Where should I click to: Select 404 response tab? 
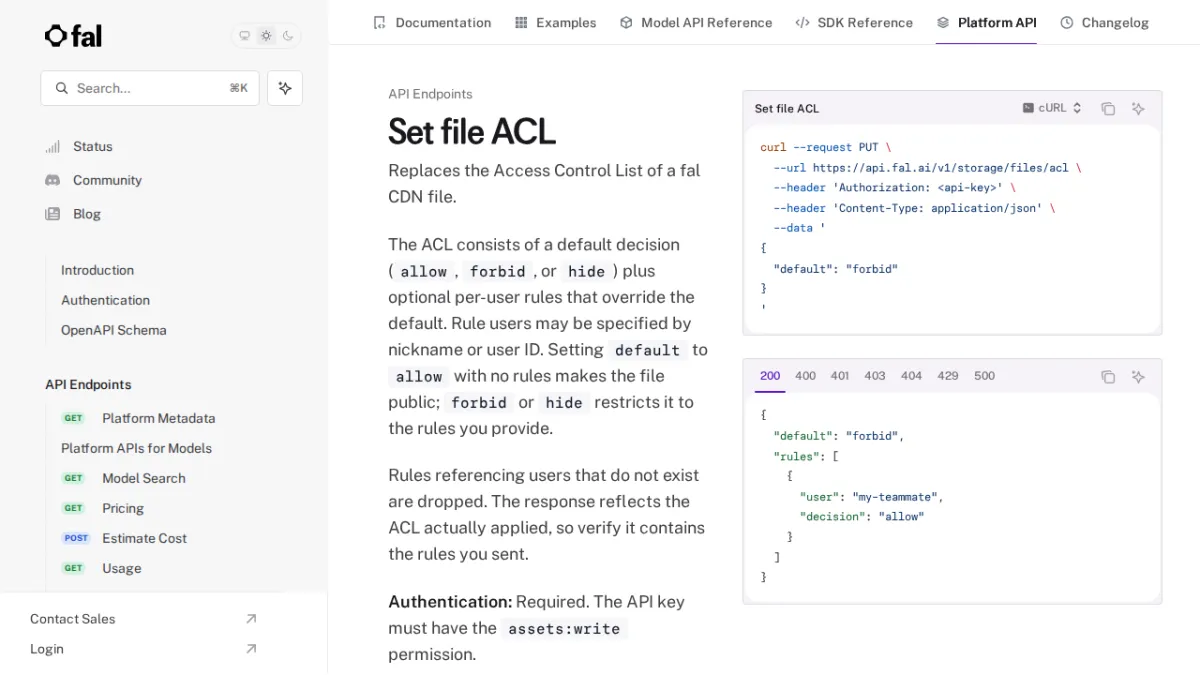click(x=911, y=376)
